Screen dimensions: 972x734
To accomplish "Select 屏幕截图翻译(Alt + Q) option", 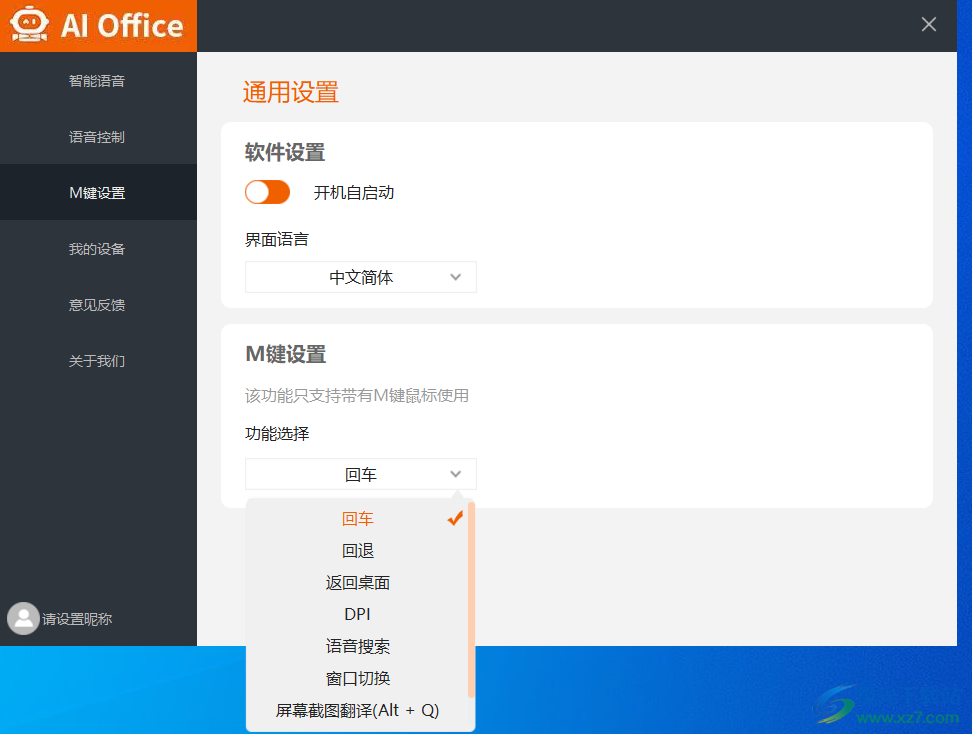I will click(357, 710).
